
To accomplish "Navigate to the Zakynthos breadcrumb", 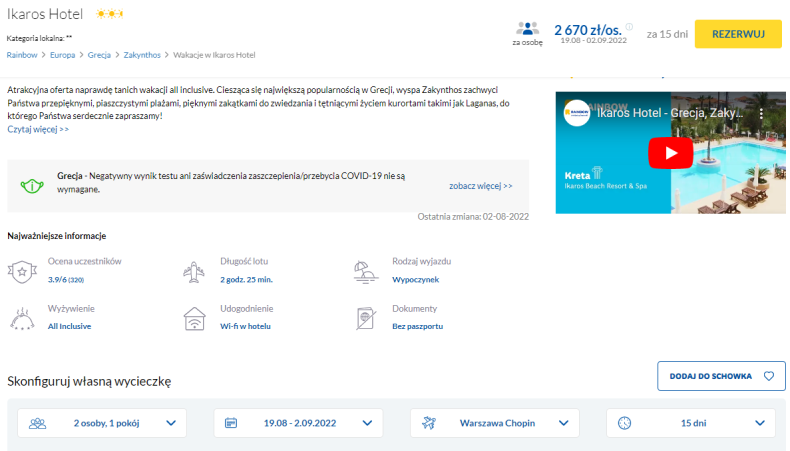I will click(x=142, y=55).
